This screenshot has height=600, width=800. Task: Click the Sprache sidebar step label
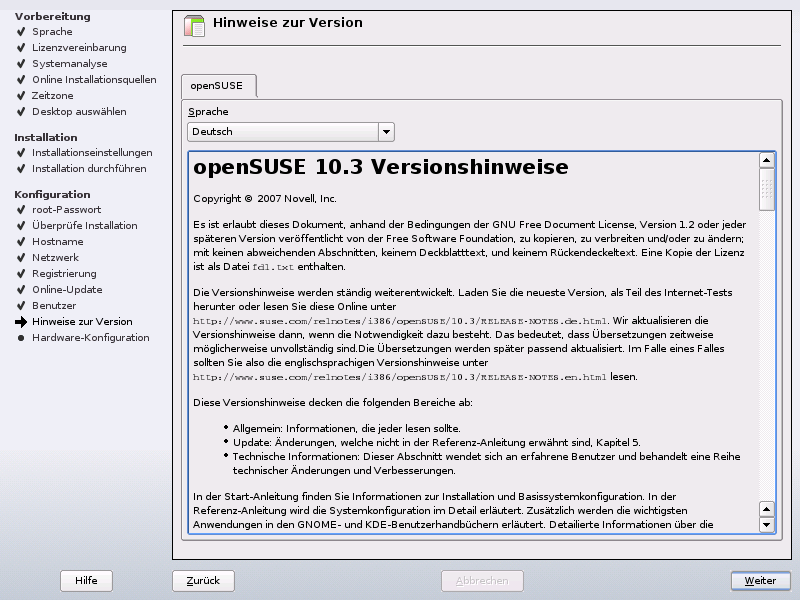tap(52, 32)
